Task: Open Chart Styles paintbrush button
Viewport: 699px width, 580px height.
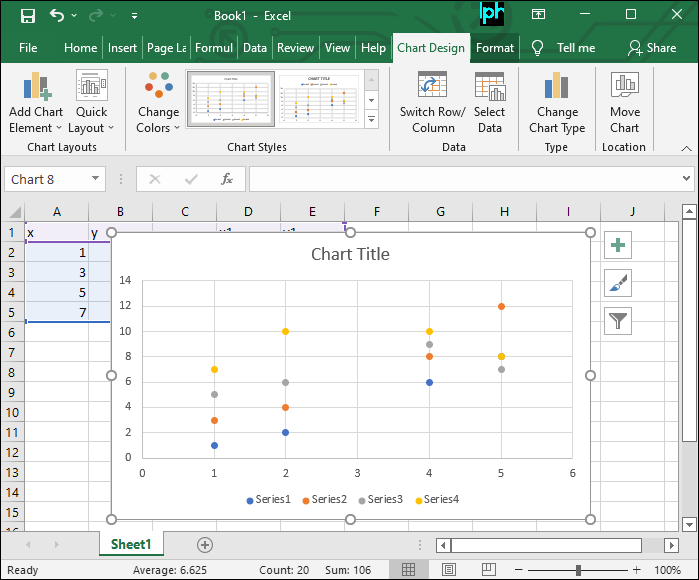Action: click(618, 283)
